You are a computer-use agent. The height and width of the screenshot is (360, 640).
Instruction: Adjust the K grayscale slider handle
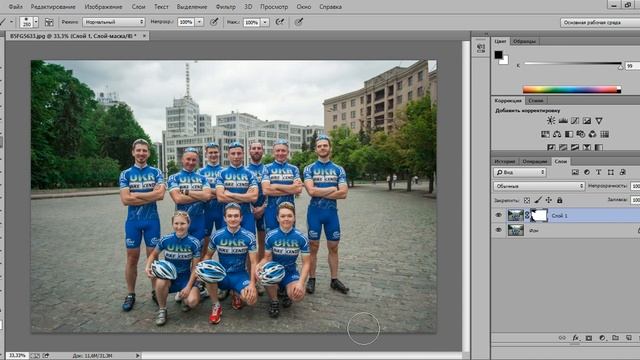click(x=620, y=67)
